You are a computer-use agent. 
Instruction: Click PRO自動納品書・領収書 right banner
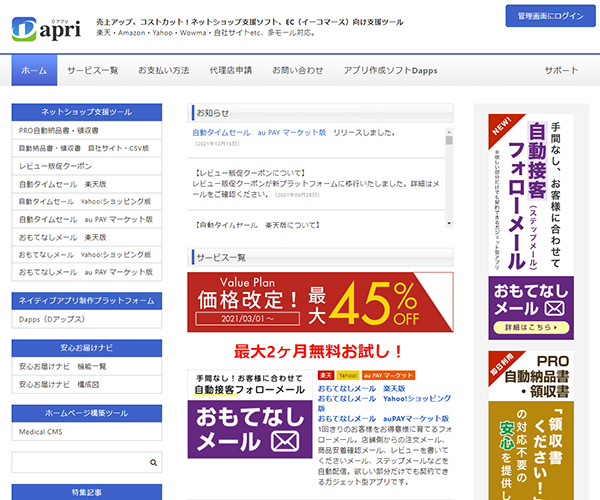531,425
